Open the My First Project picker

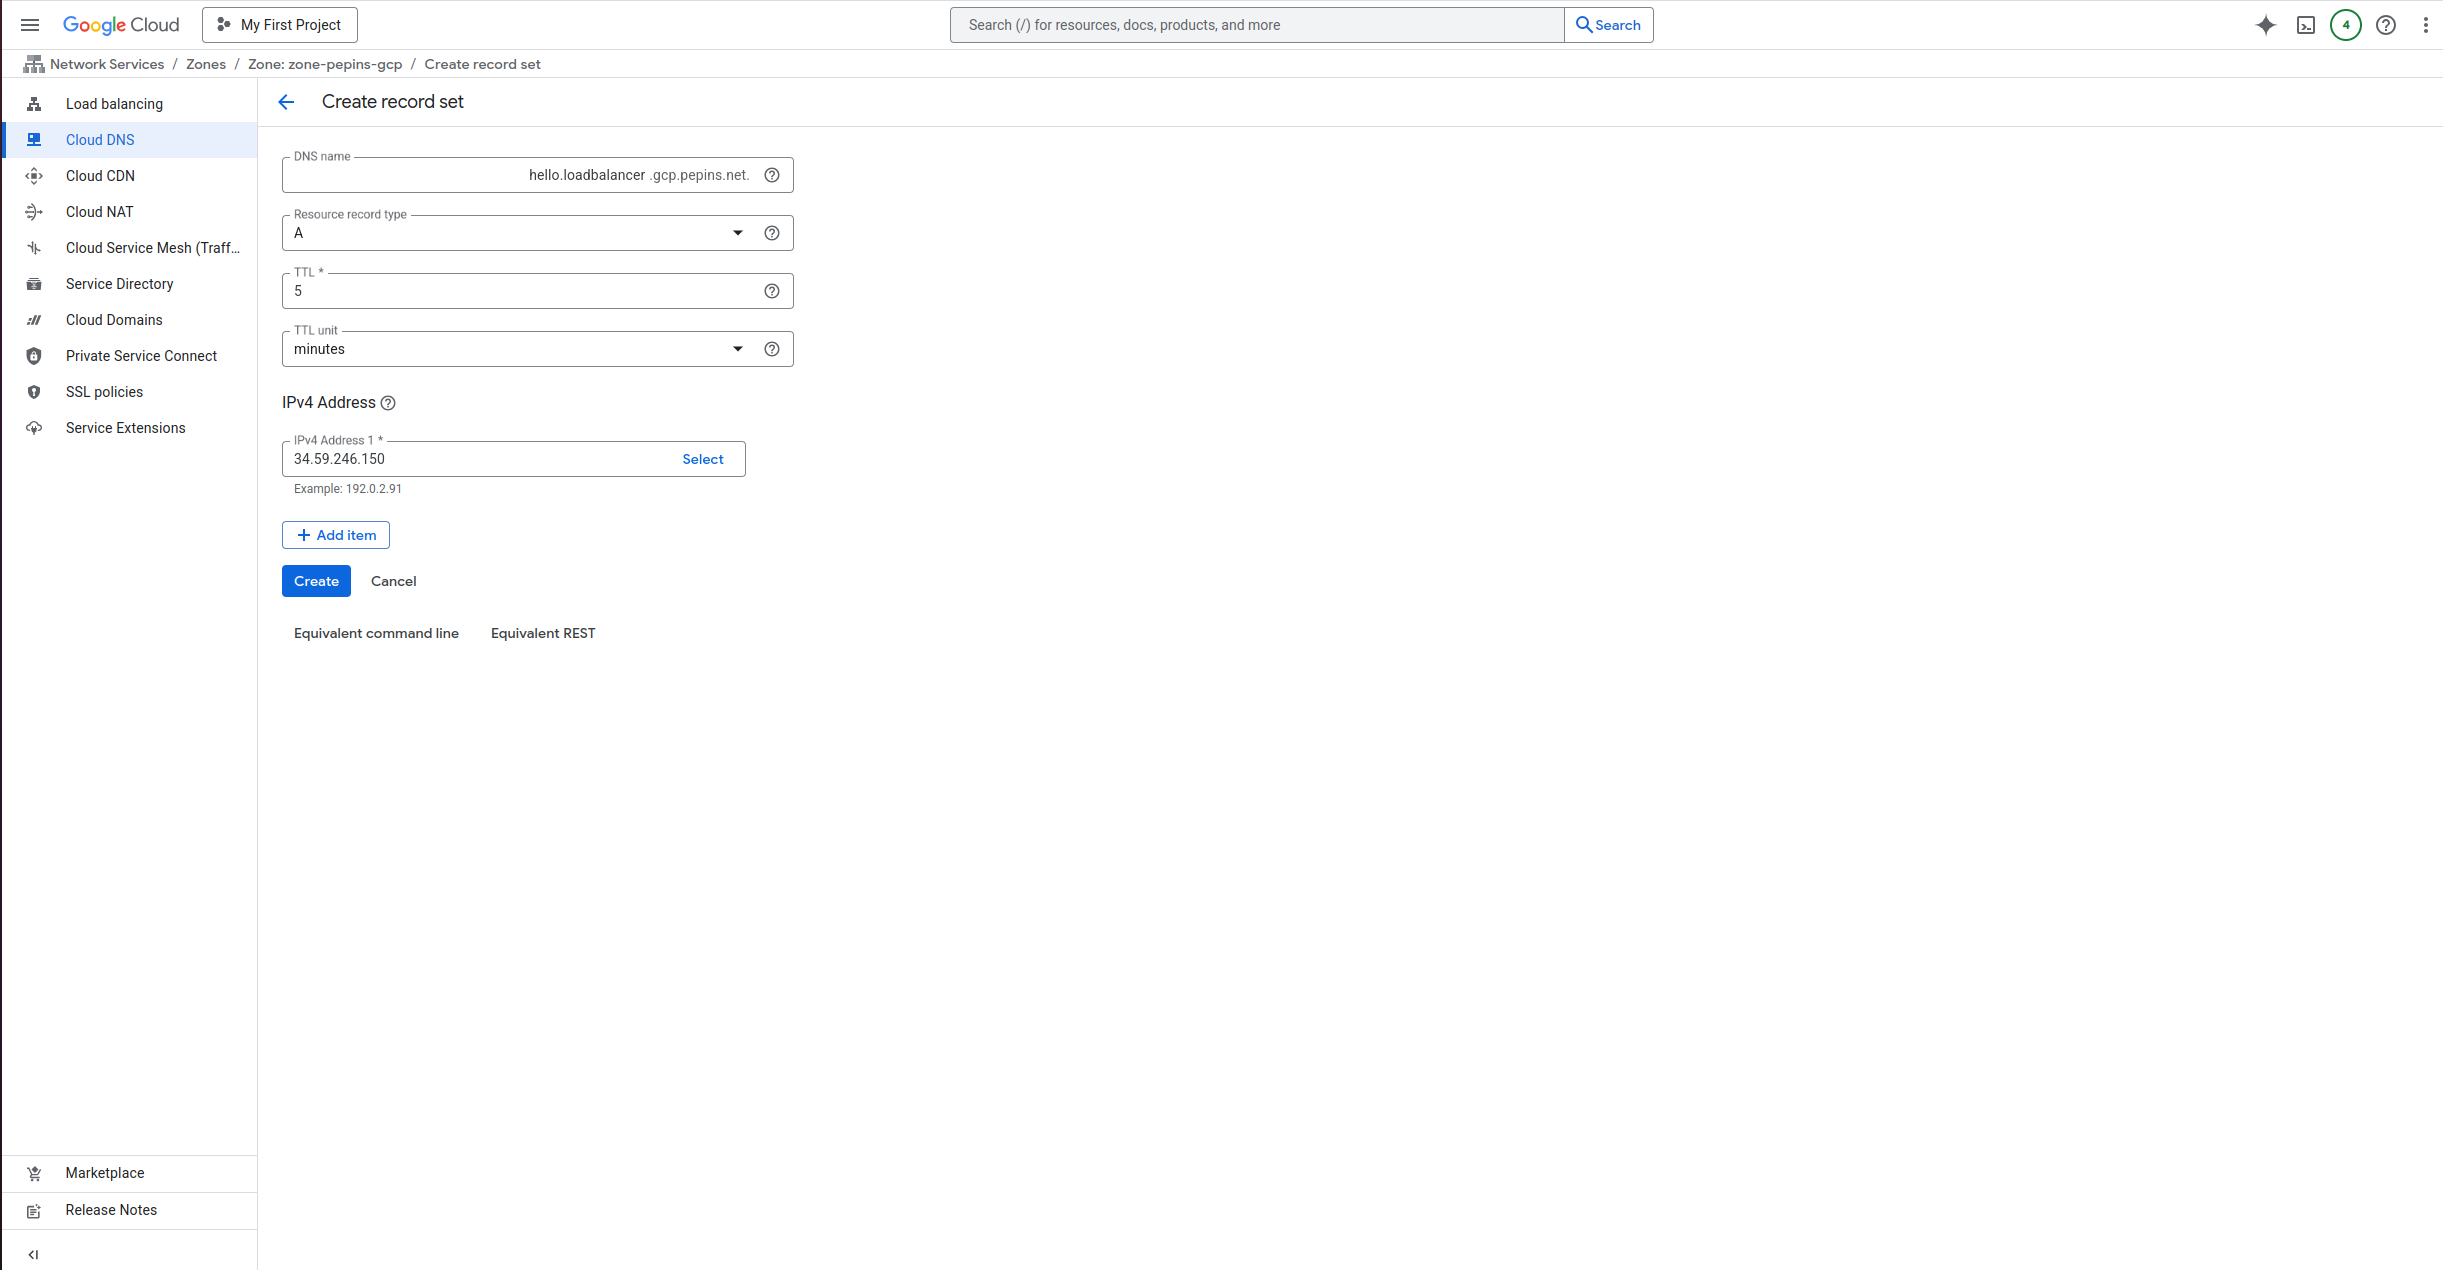(x=279, y=24)
